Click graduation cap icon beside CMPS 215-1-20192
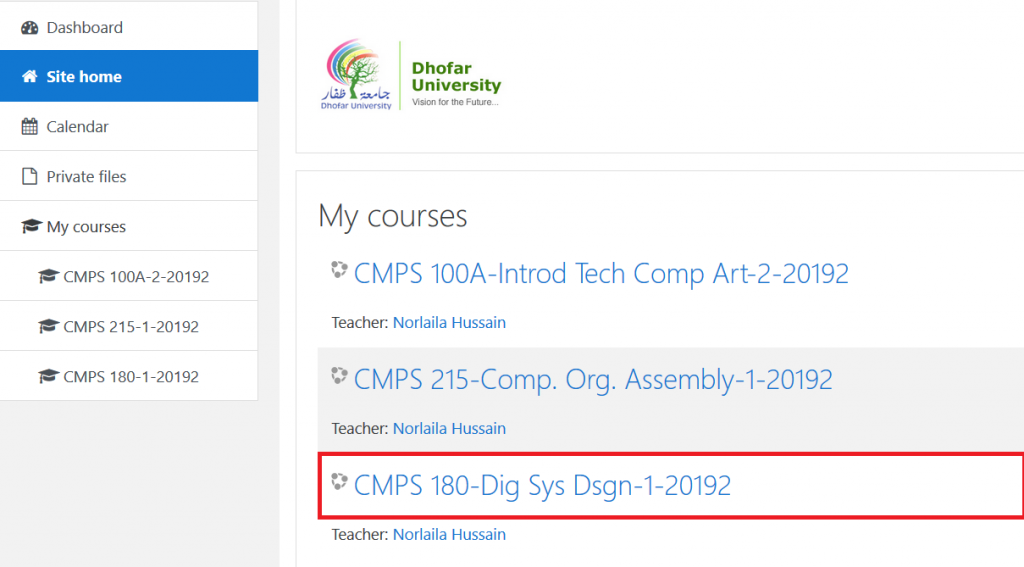The height and width of the screenshot is (567, 1024). 48,326
